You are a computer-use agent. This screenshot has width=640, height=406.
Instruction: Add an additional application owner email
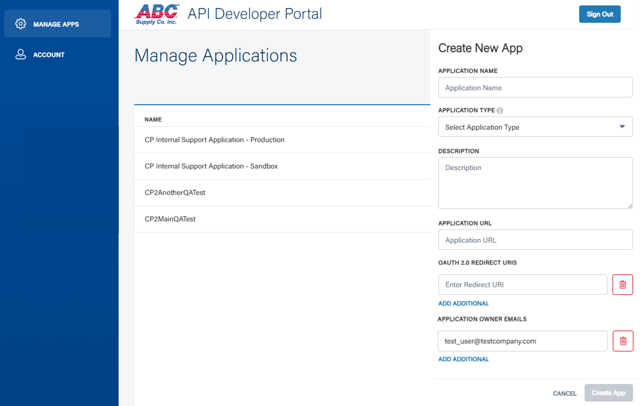pyautogui.click(x=463, y=359)
